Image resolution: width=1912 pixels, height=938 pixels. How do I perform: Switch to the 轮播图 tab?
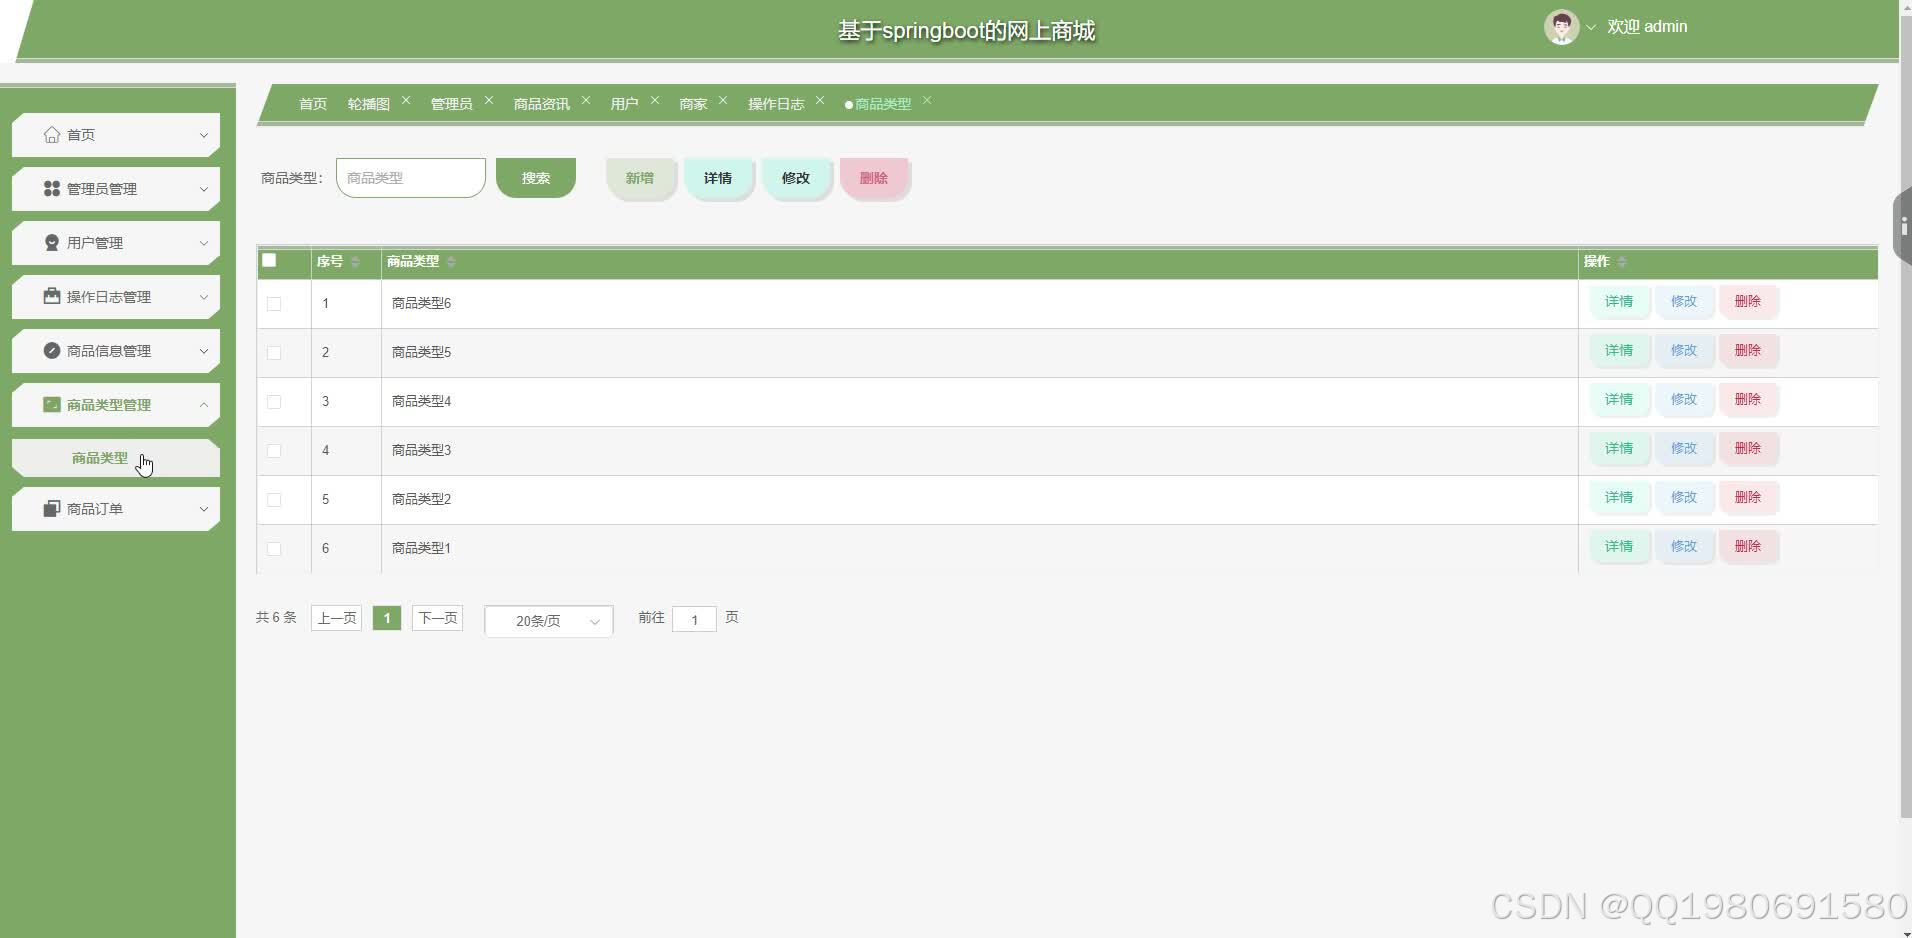369,104
